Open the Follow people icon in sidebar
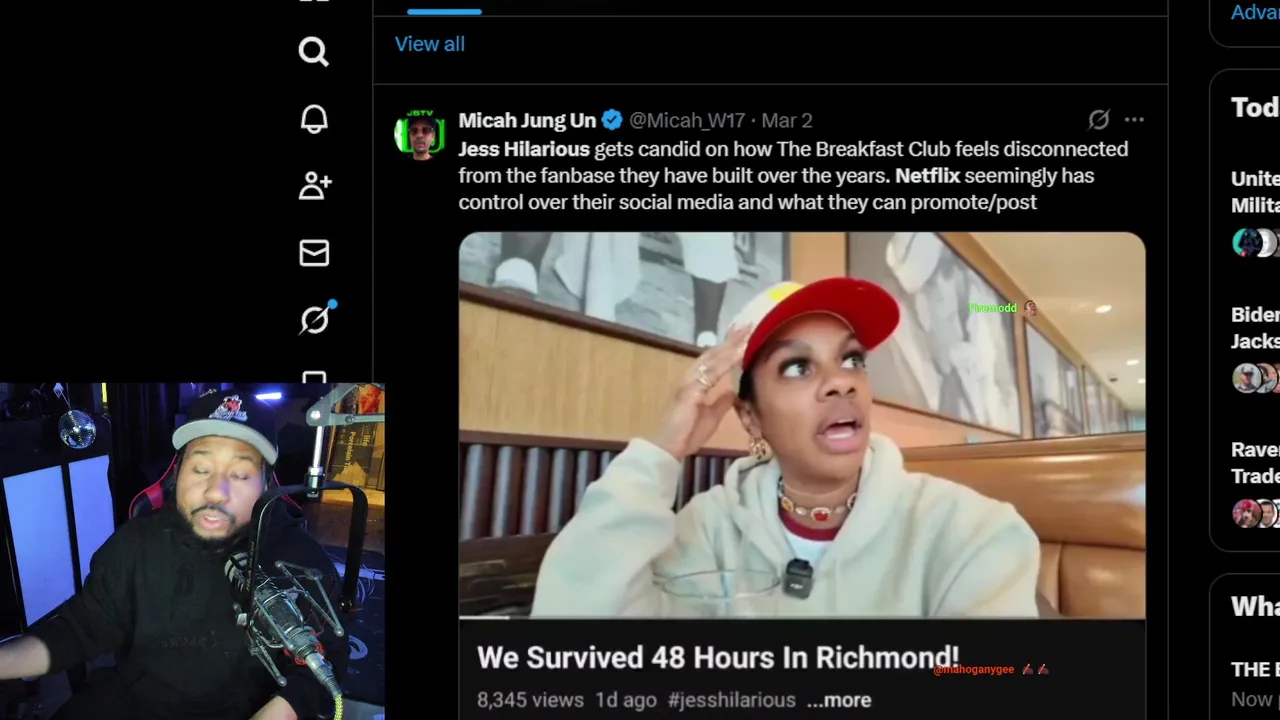Viewport: 1280px width, 720px height. [x=314, y=185]
